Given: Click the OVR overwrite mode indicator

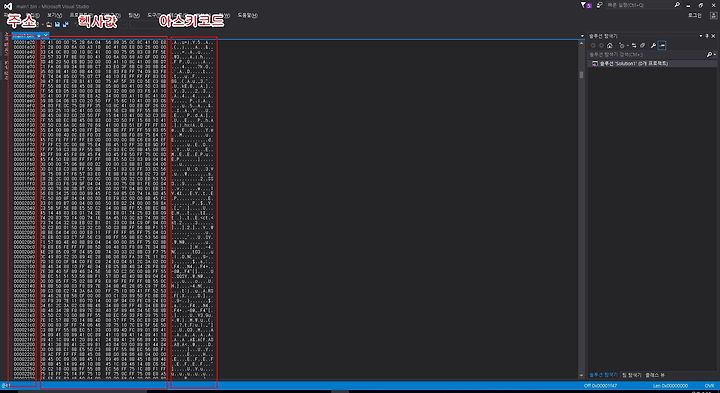Looking at the screenshot, I should 710,386.
